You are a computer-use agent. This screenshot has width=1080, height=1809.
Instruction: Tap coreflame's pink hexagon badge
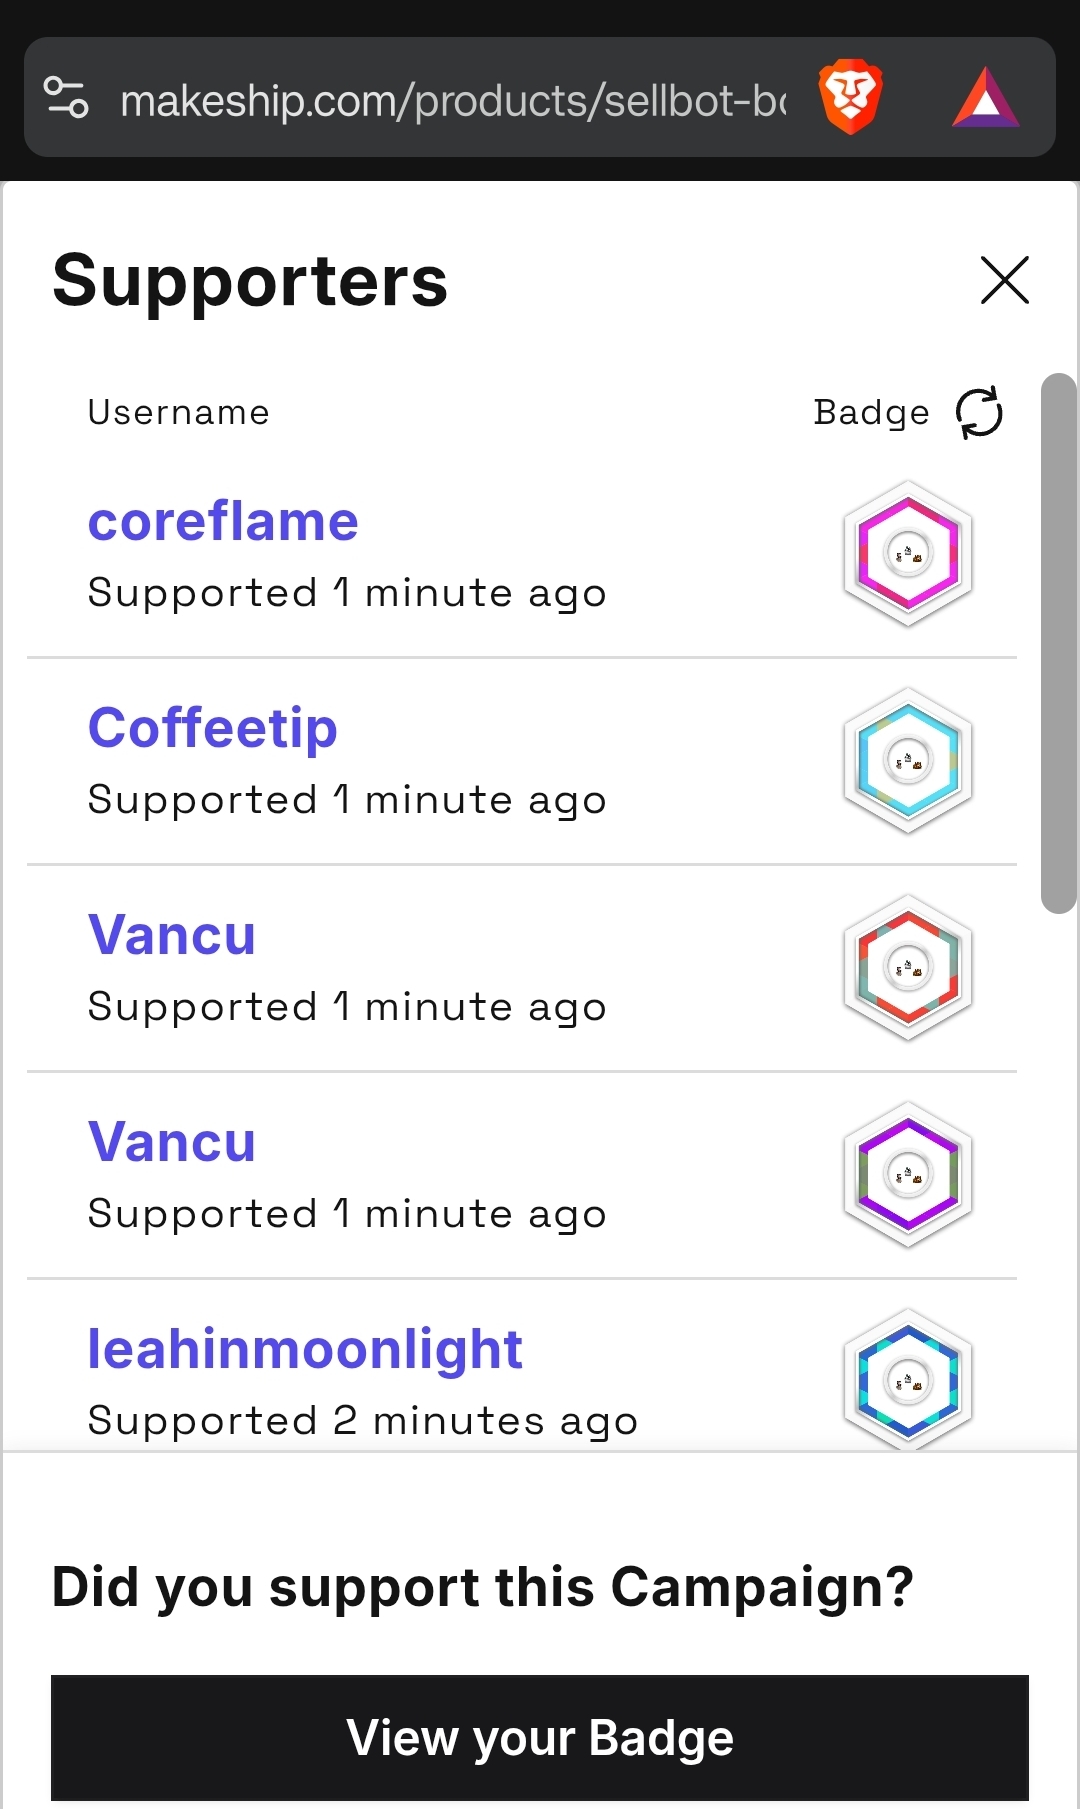pyautogui.click(x=908, y=553)
